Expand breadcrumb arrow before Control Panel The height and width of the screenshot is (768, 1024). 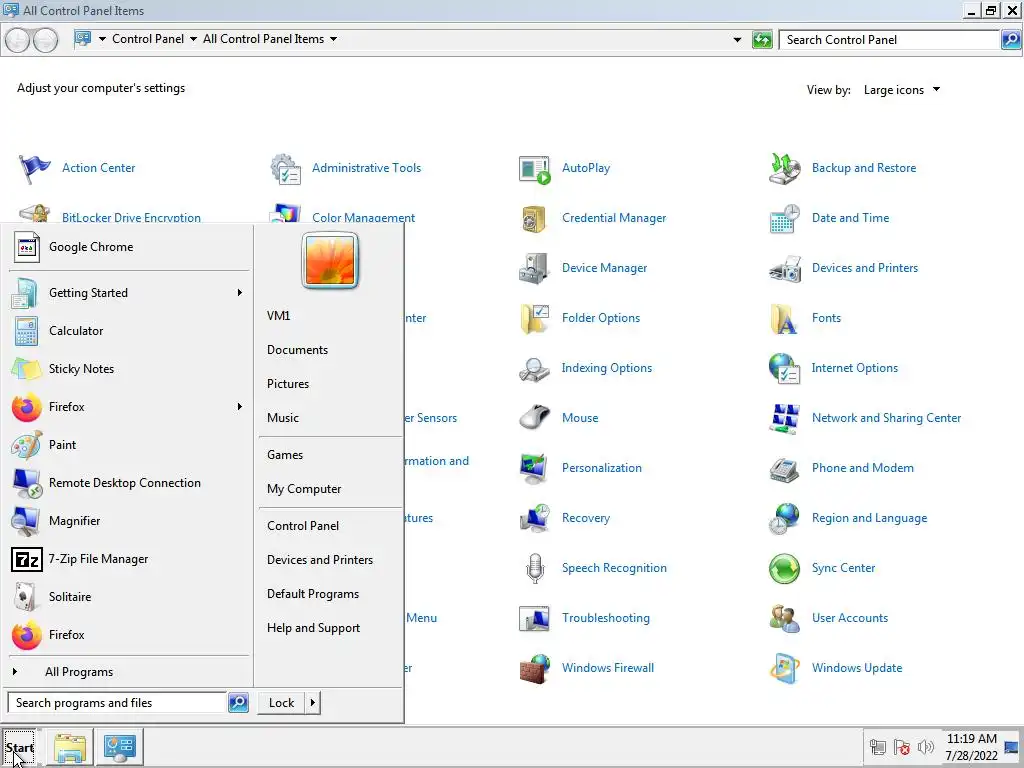click(x=102, y=39)
